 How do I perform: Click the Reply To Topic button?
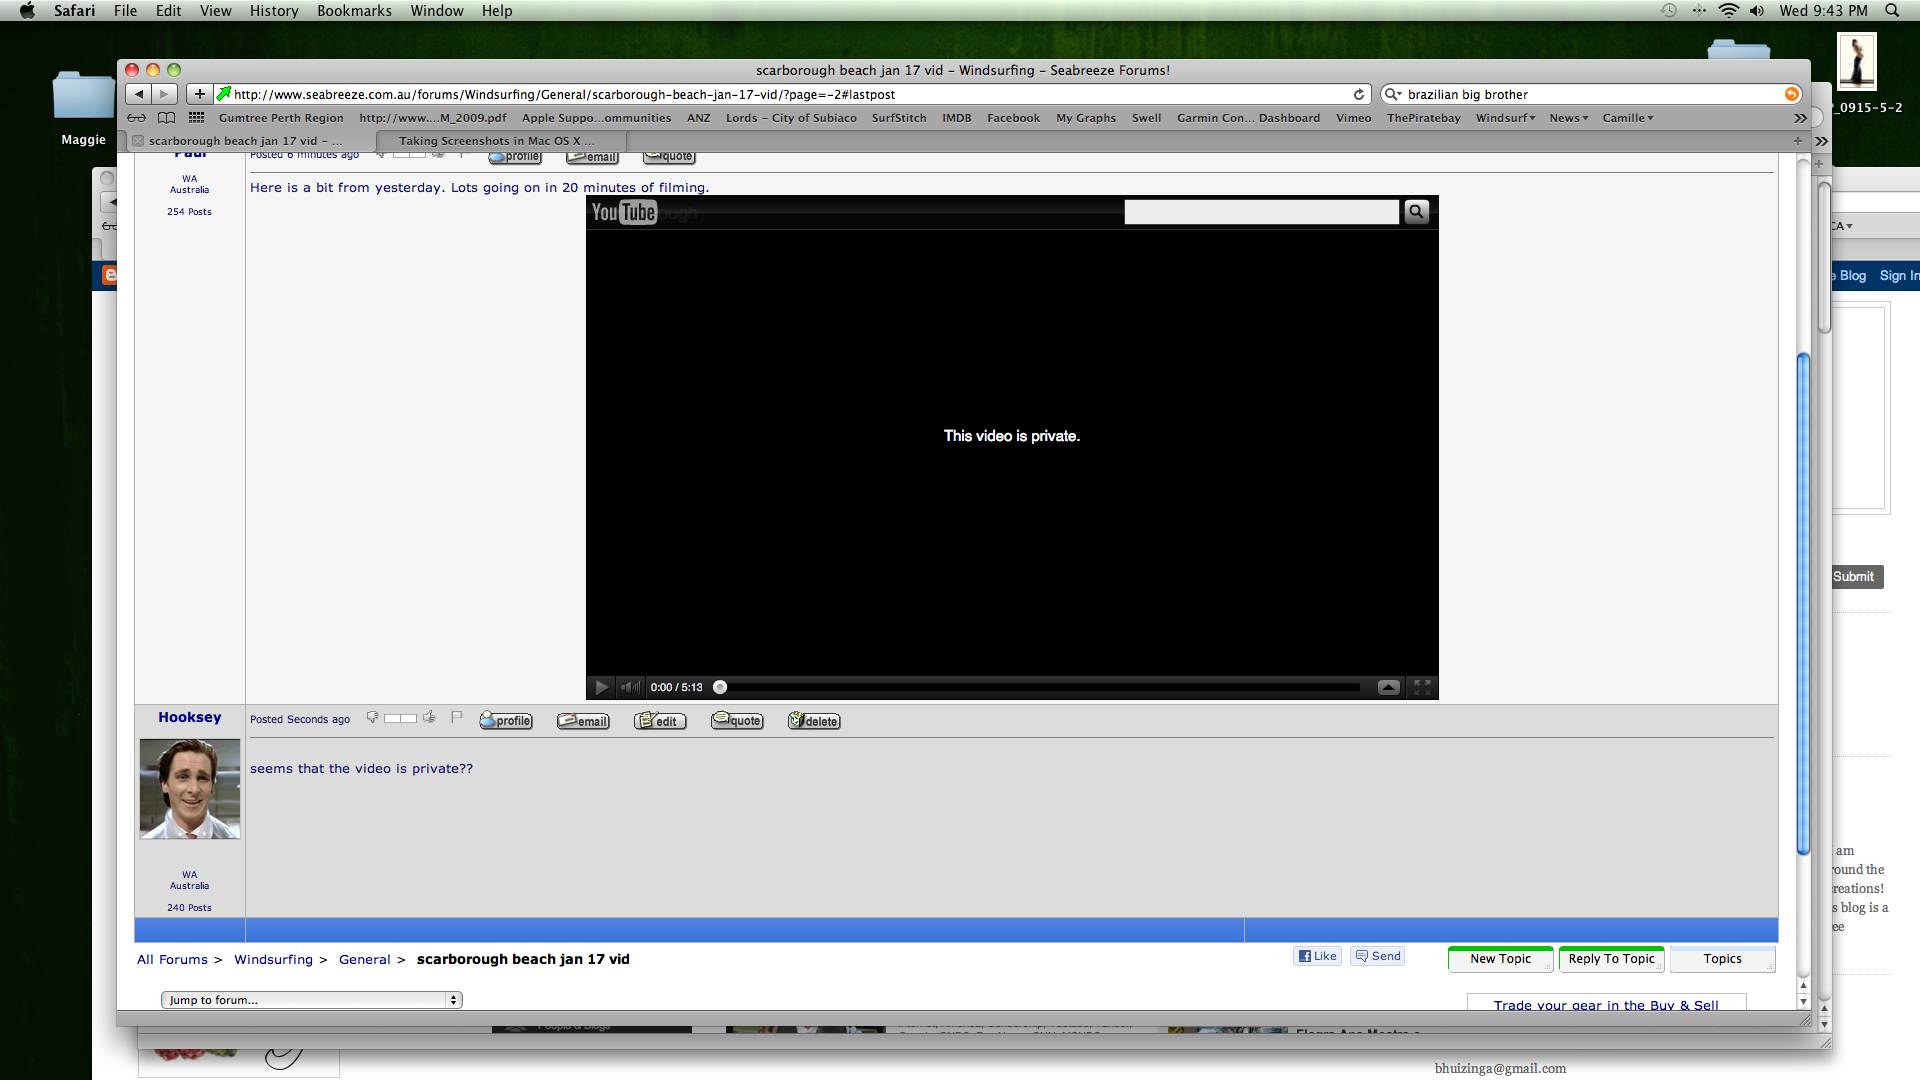(1611, 959)
